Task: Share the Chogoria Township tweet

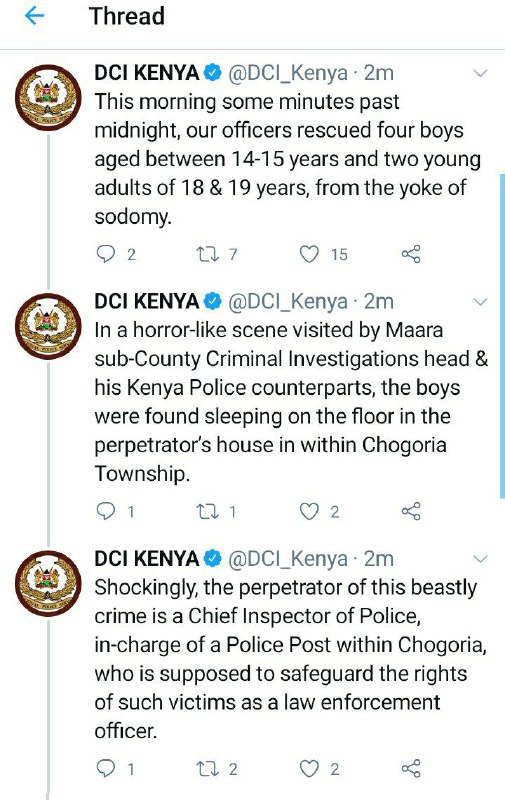Action: pos(411,511)
